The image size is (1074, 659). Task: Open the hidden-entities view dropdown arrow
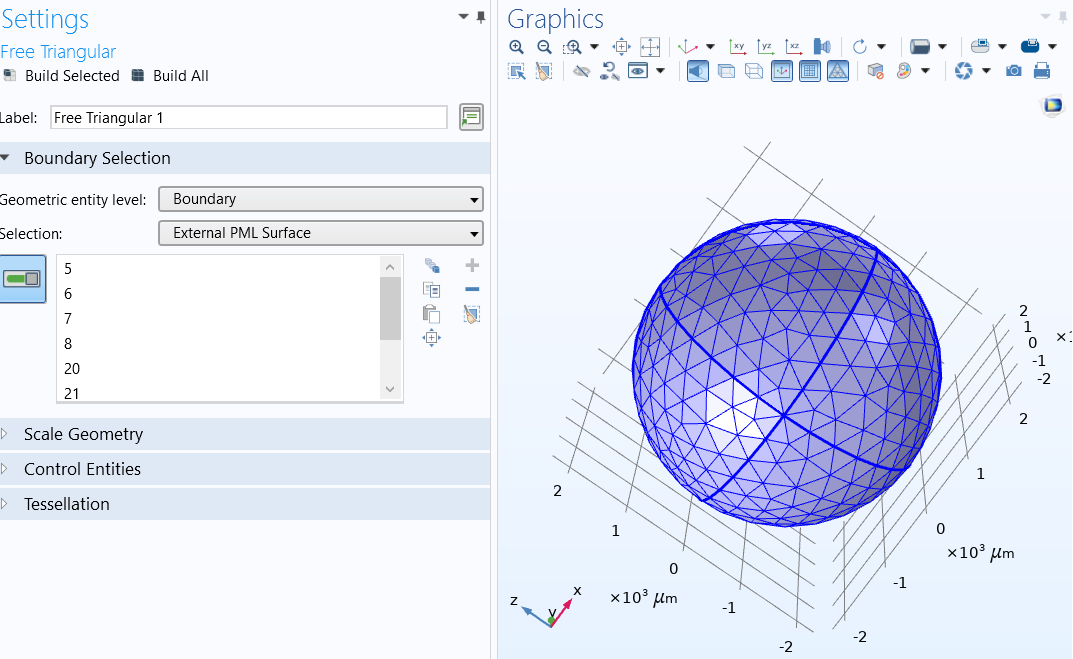[x=660, y=71]
